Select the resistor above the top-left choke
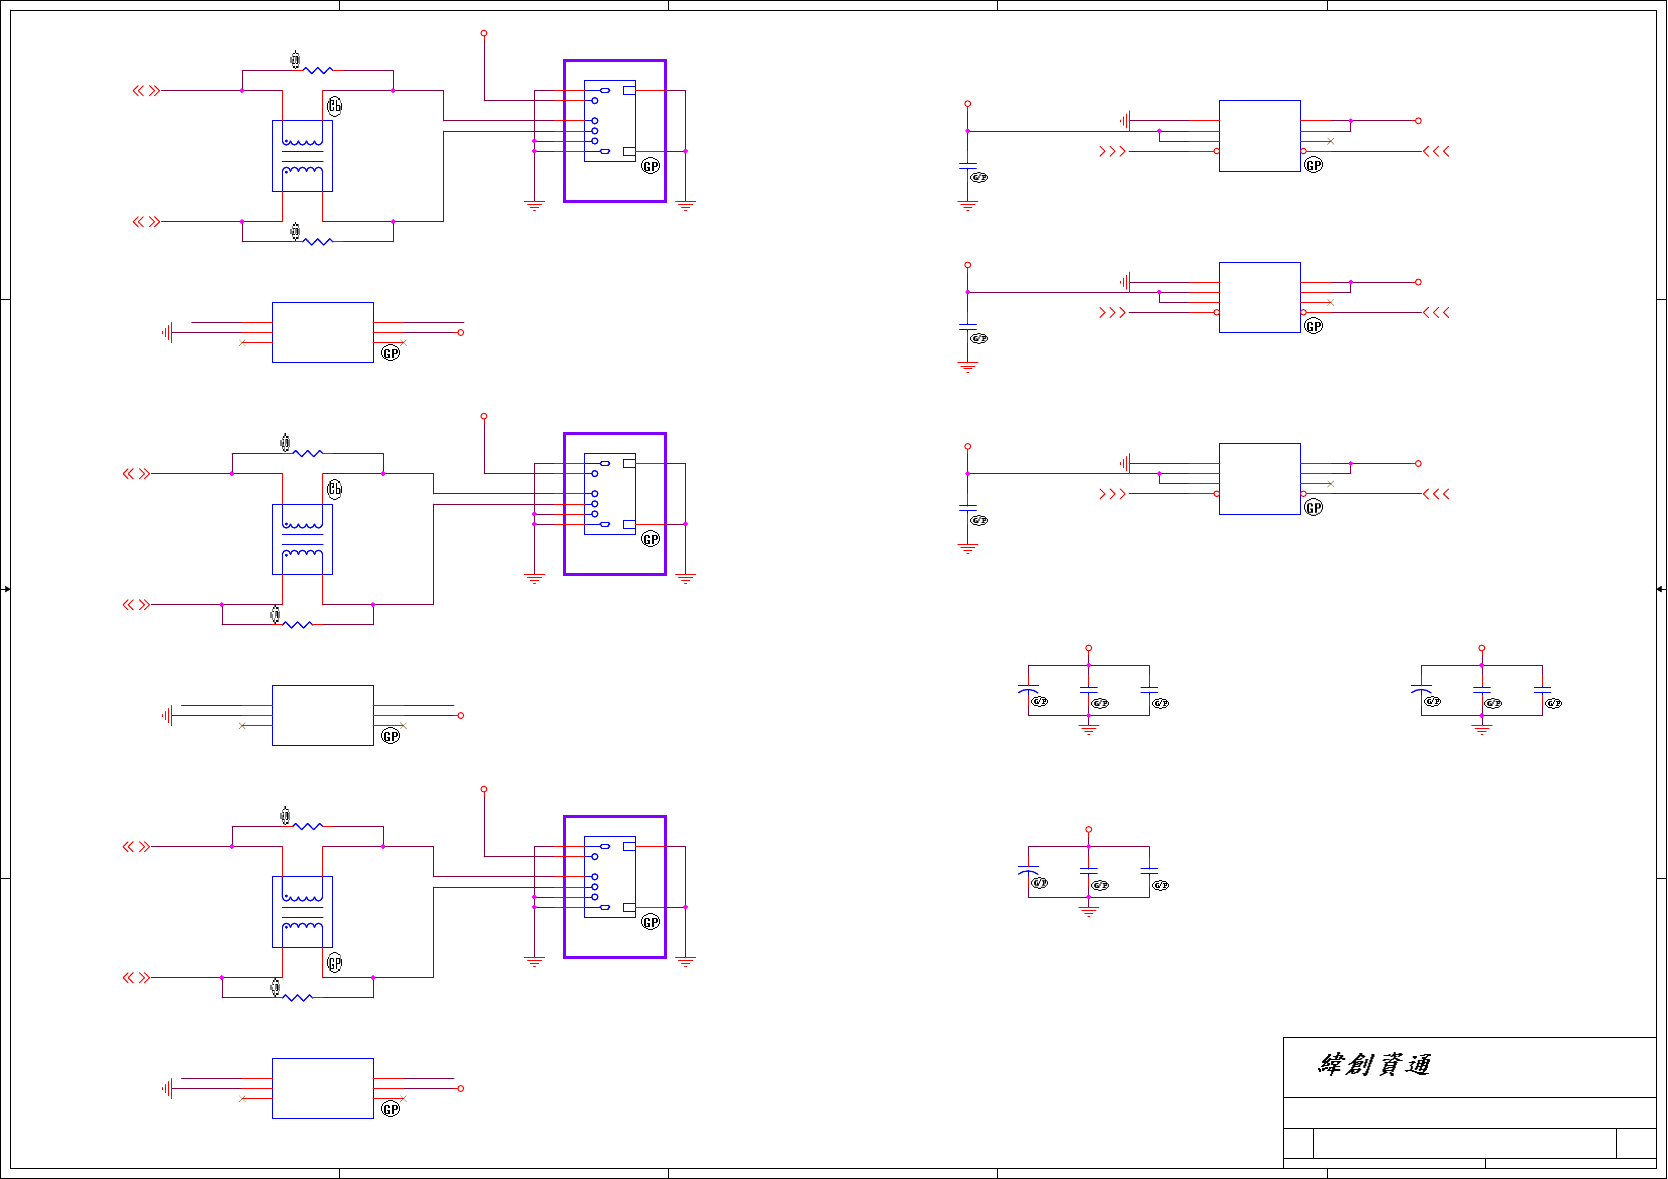The image size is (1668, 1179). click(318, 70)
